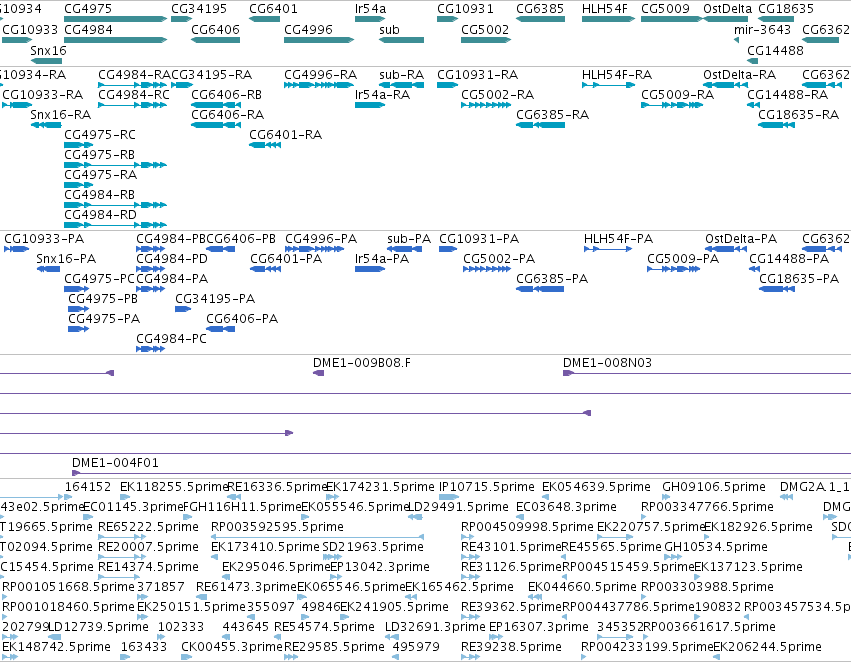
Task: Select the CG5002-PA protein label
Action: tap(499, 258)
